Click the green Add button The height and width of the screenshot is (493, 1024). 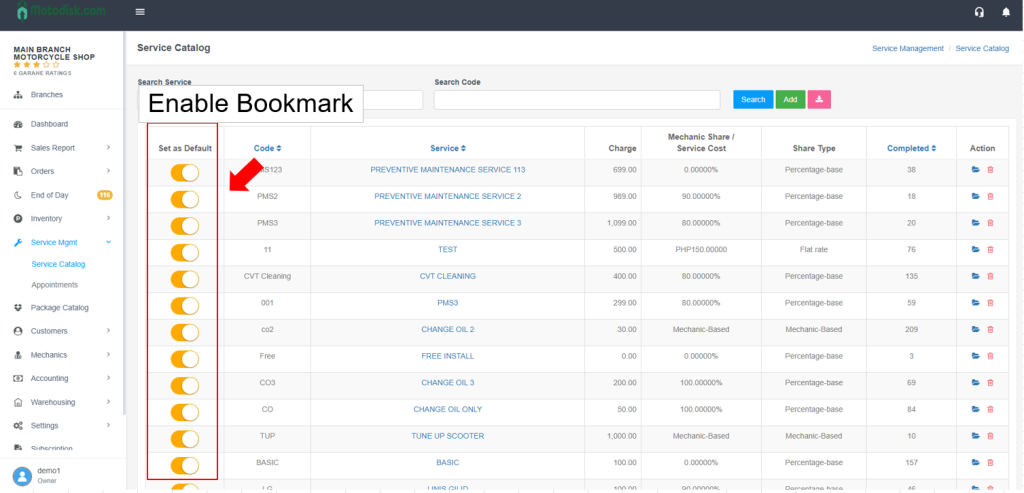pyautogui.click(x=790, y=99)
